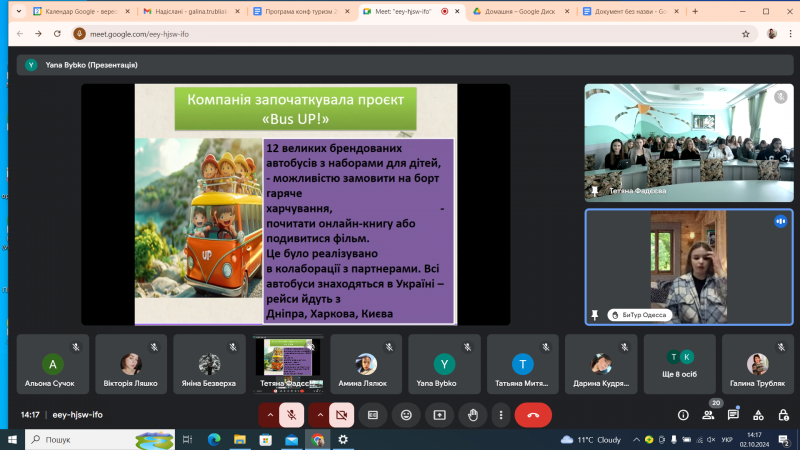Launch Microsoft Edge from taskbar

[x=214, y=439]
